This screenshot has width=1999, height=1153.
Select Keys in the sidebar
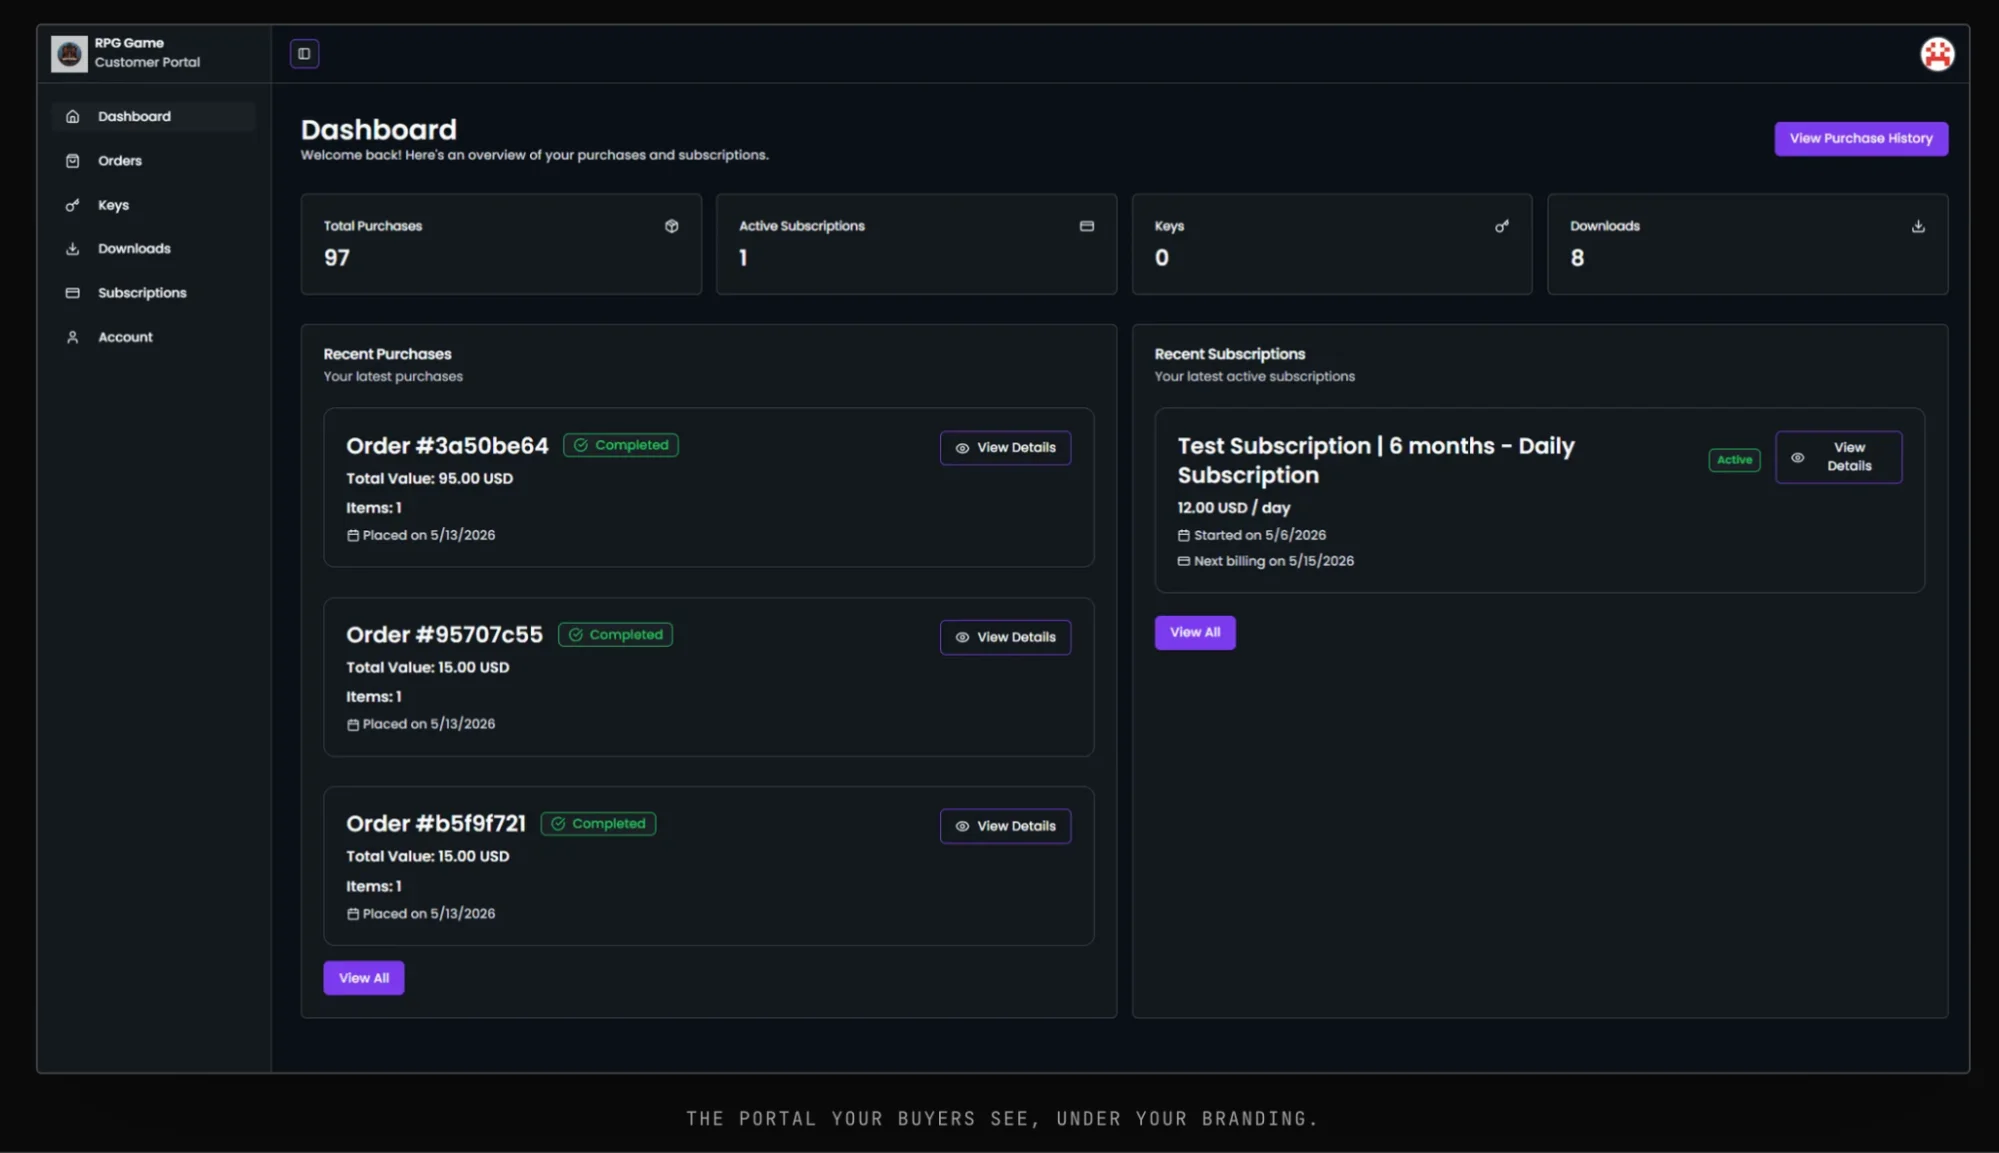(x=154, y=205)
